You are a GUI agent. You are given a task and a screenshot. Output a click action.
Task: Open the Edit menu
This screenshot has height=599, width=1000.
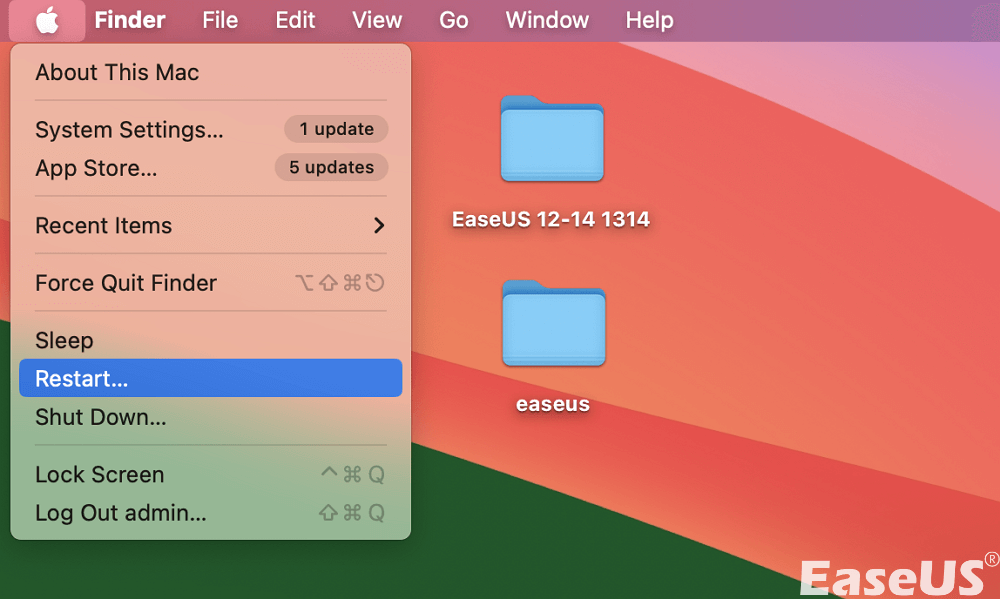click(x=295, y=20)
